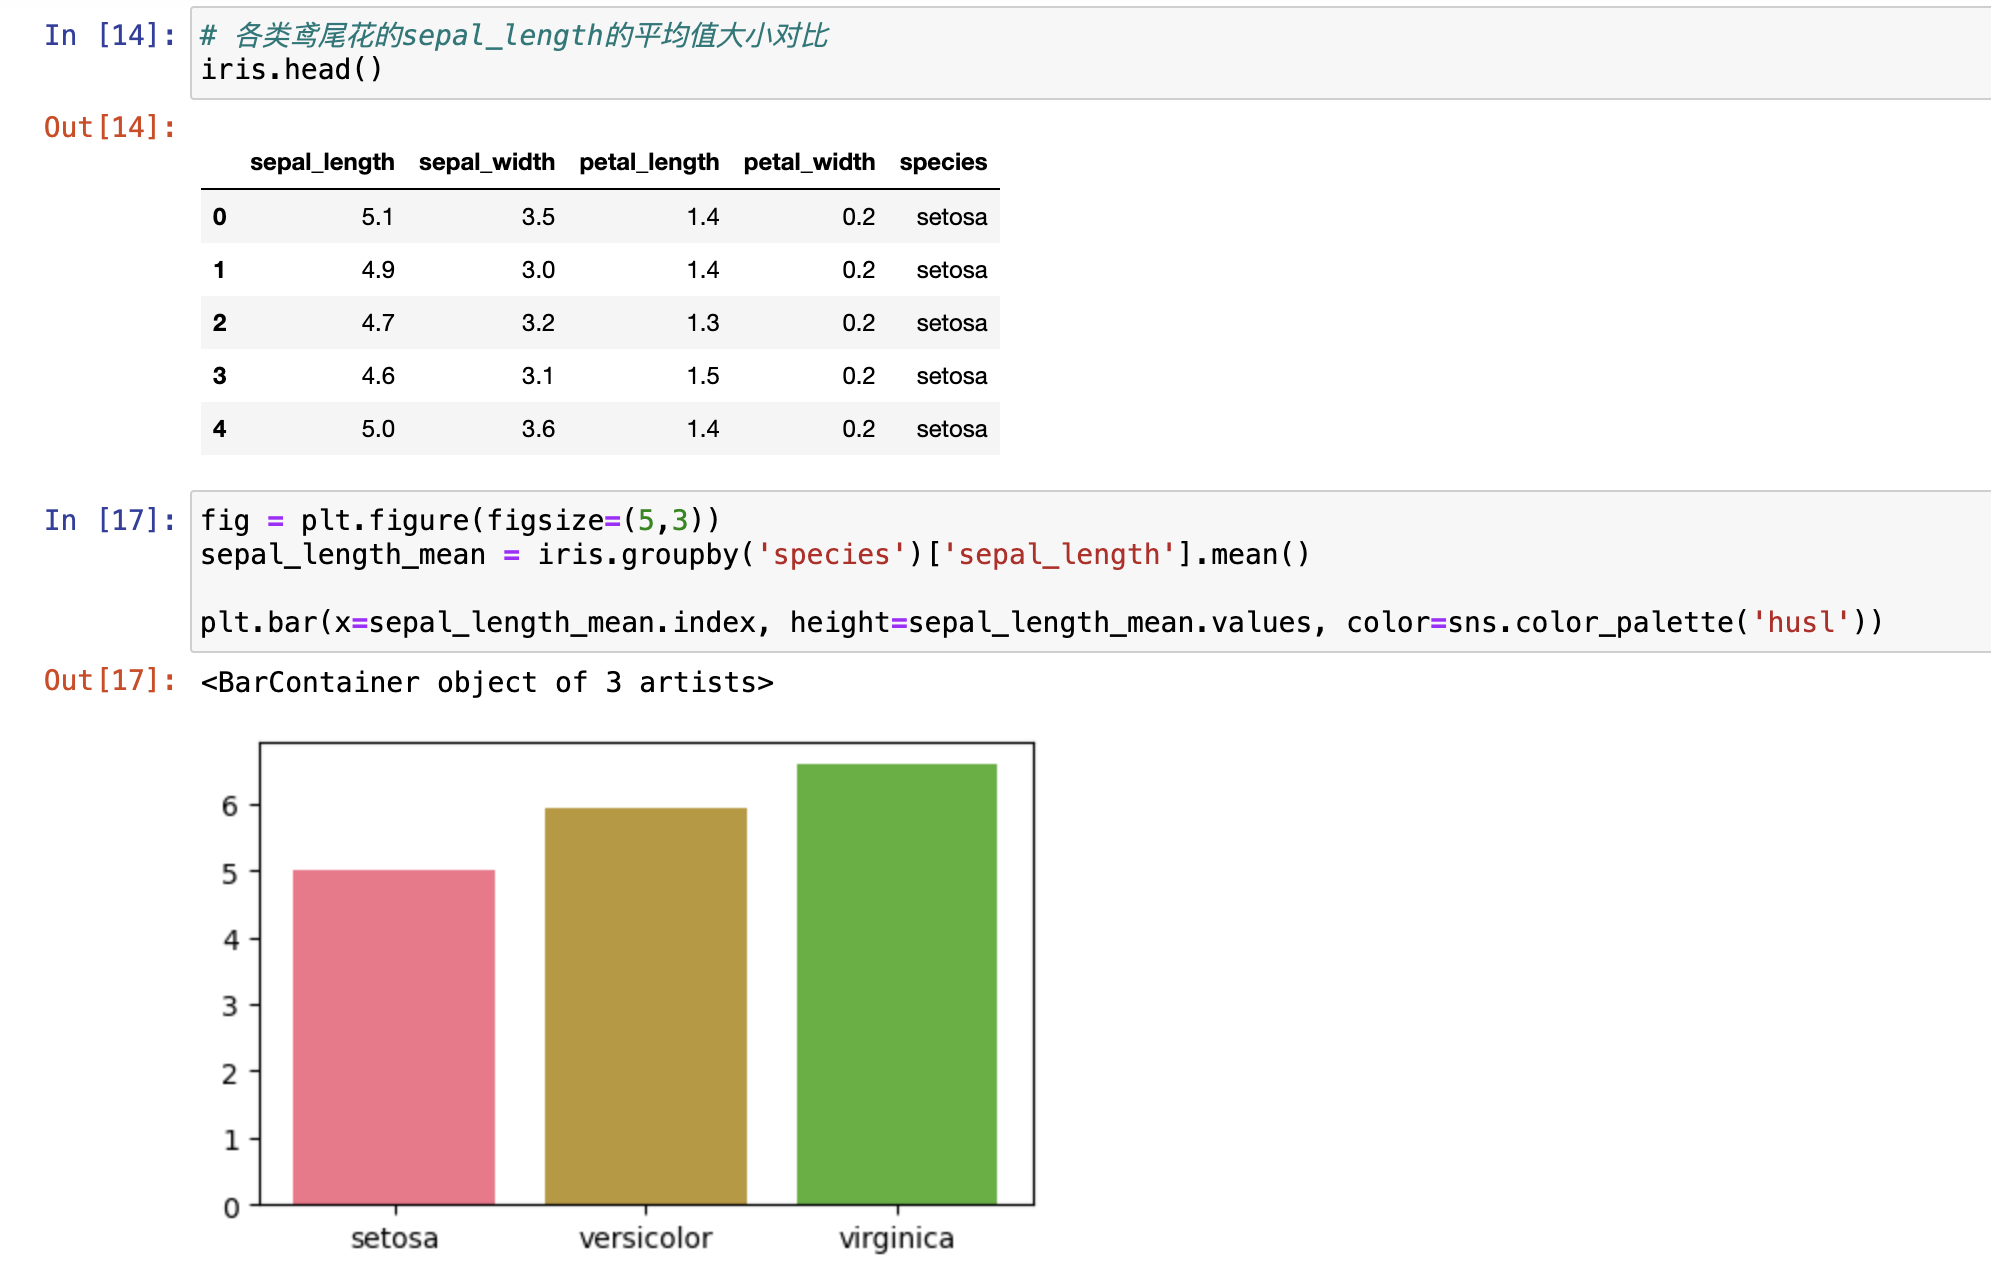
Task: Select the In [17] prompt label
Action: tap(110, 520)
